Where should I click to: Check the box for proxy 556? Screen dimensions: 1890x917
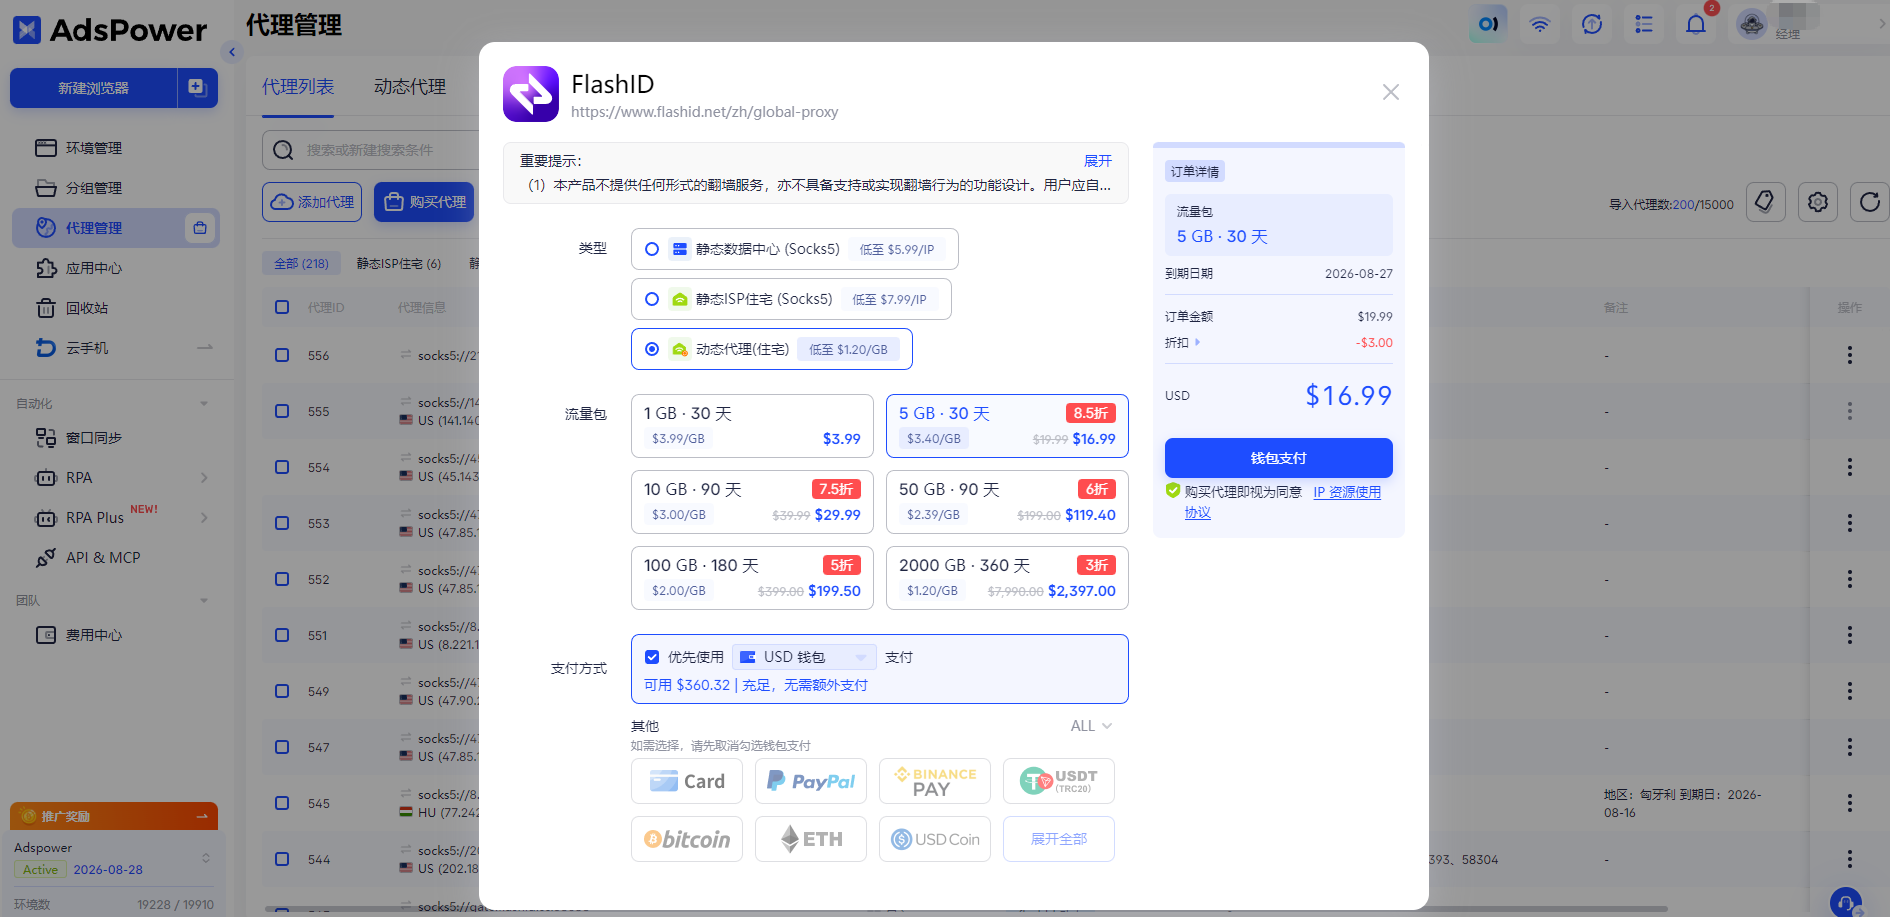click(x=282, y=355)
